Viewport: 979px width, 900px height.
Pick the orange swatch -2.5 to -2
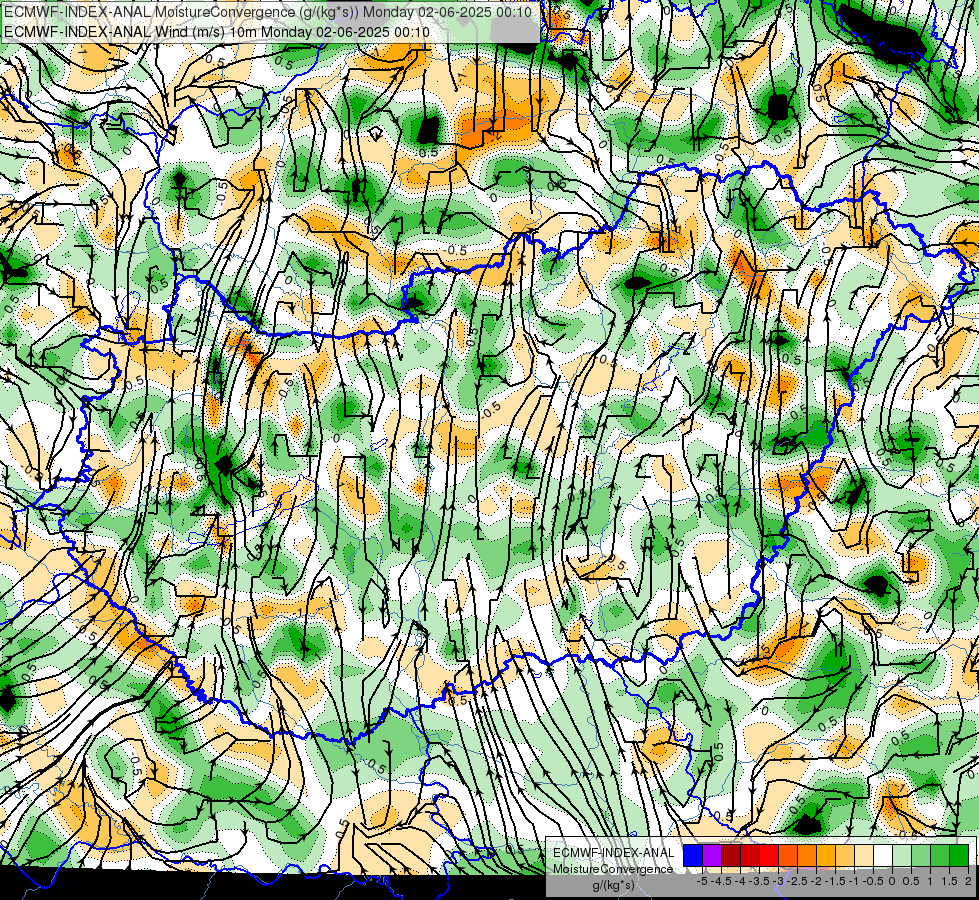807,855
